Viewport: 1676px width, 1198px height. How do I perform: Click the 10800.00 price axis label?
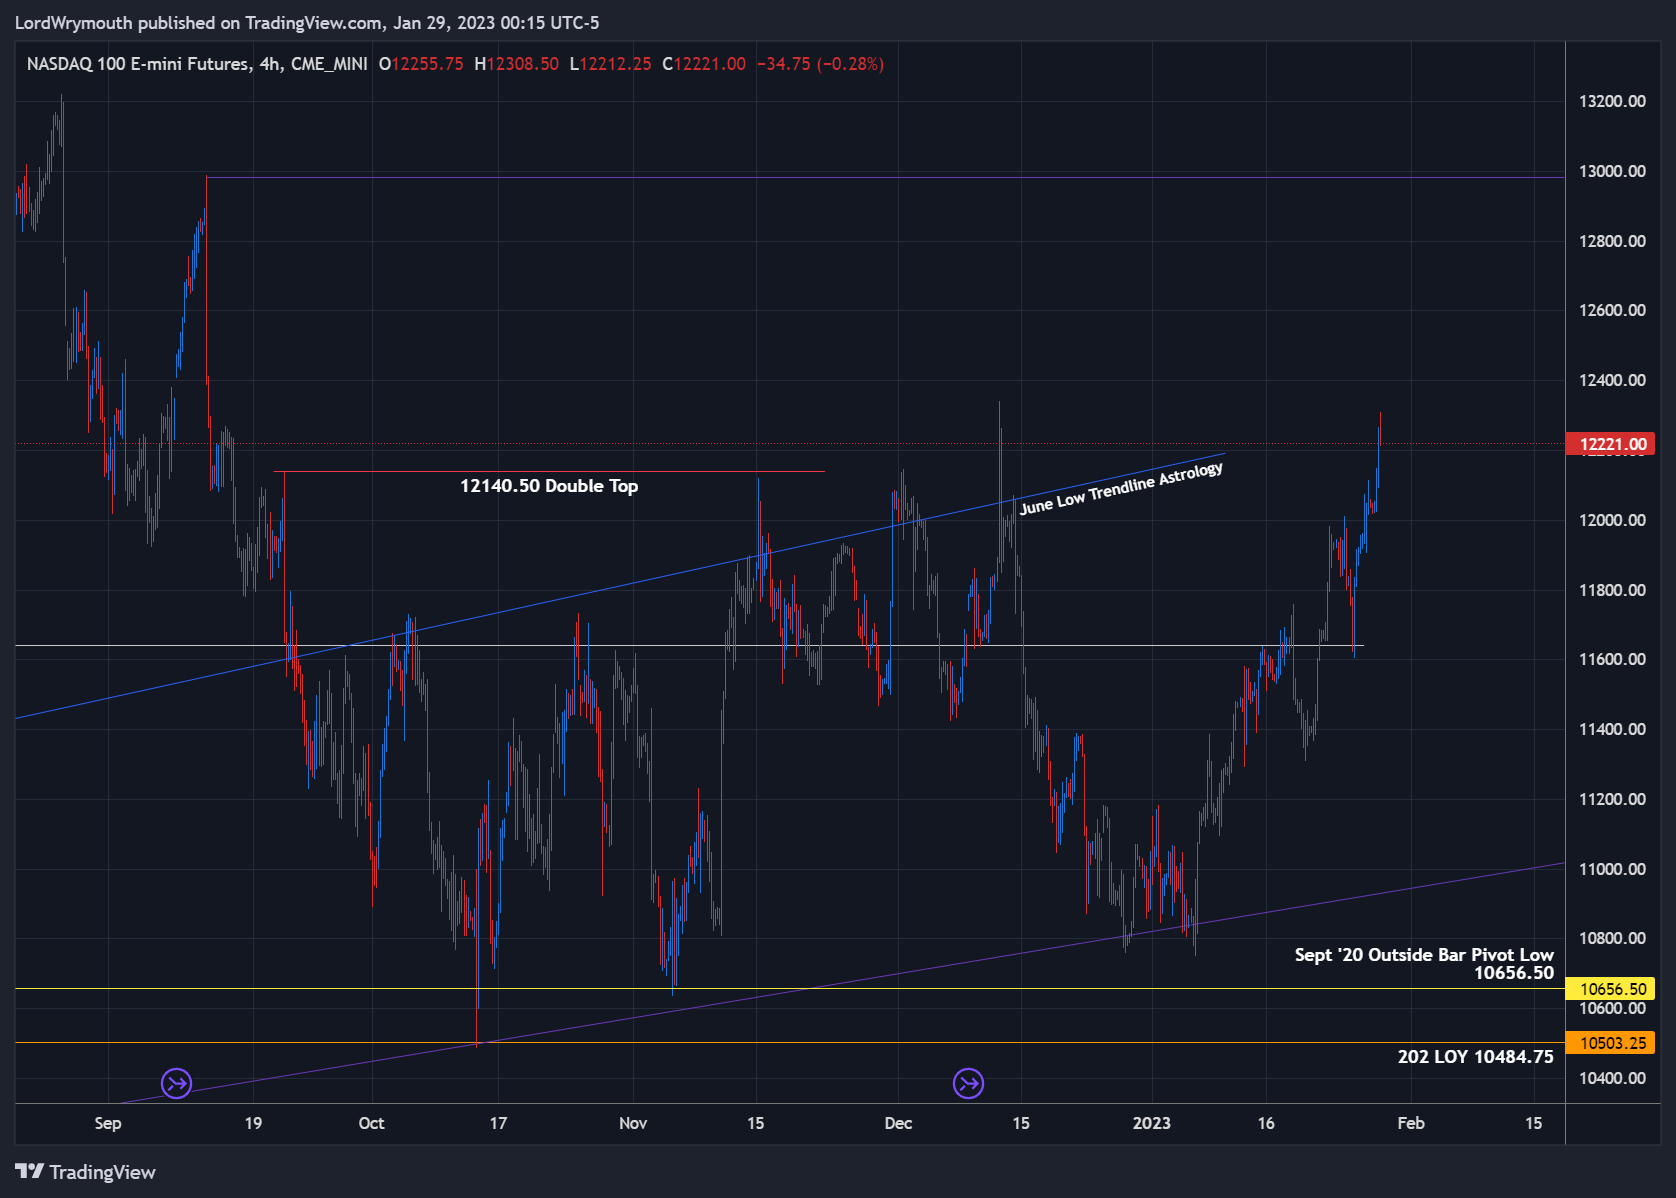tap(1612, 938)
